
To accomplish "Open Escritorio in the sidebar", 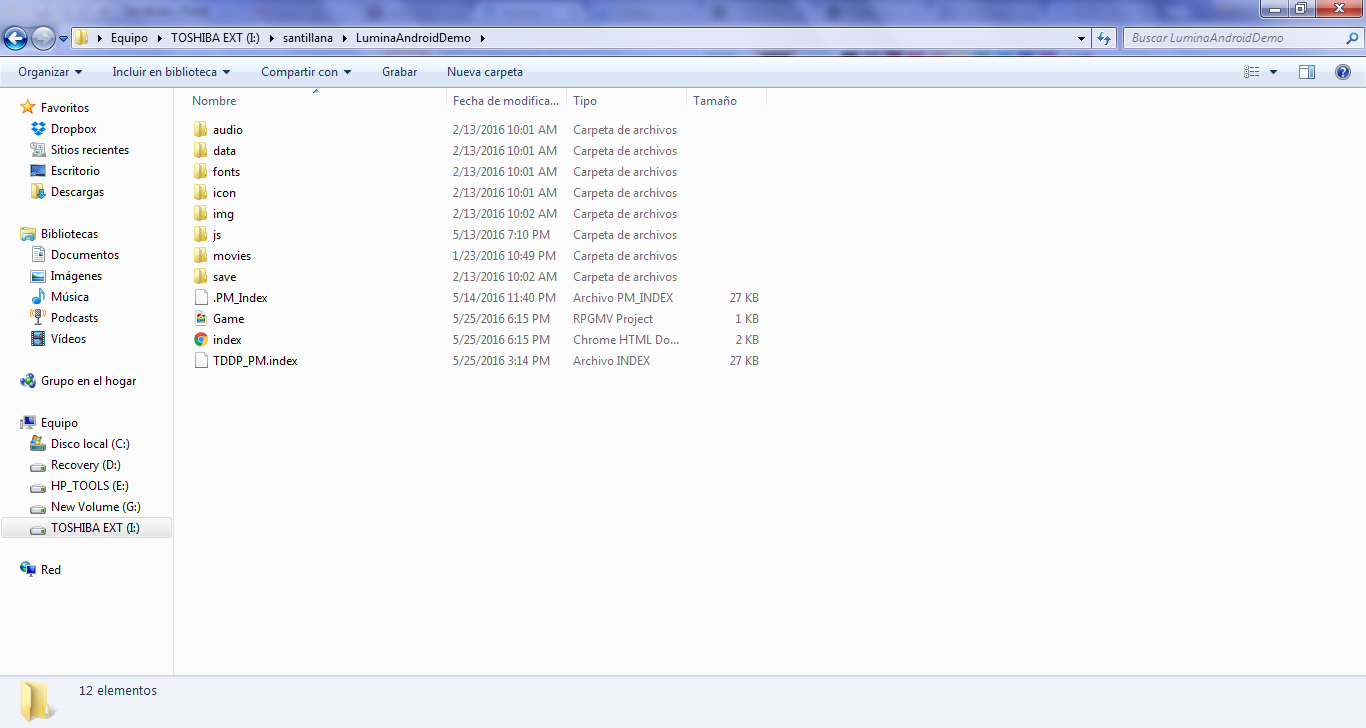I will [x=75, y=171].
